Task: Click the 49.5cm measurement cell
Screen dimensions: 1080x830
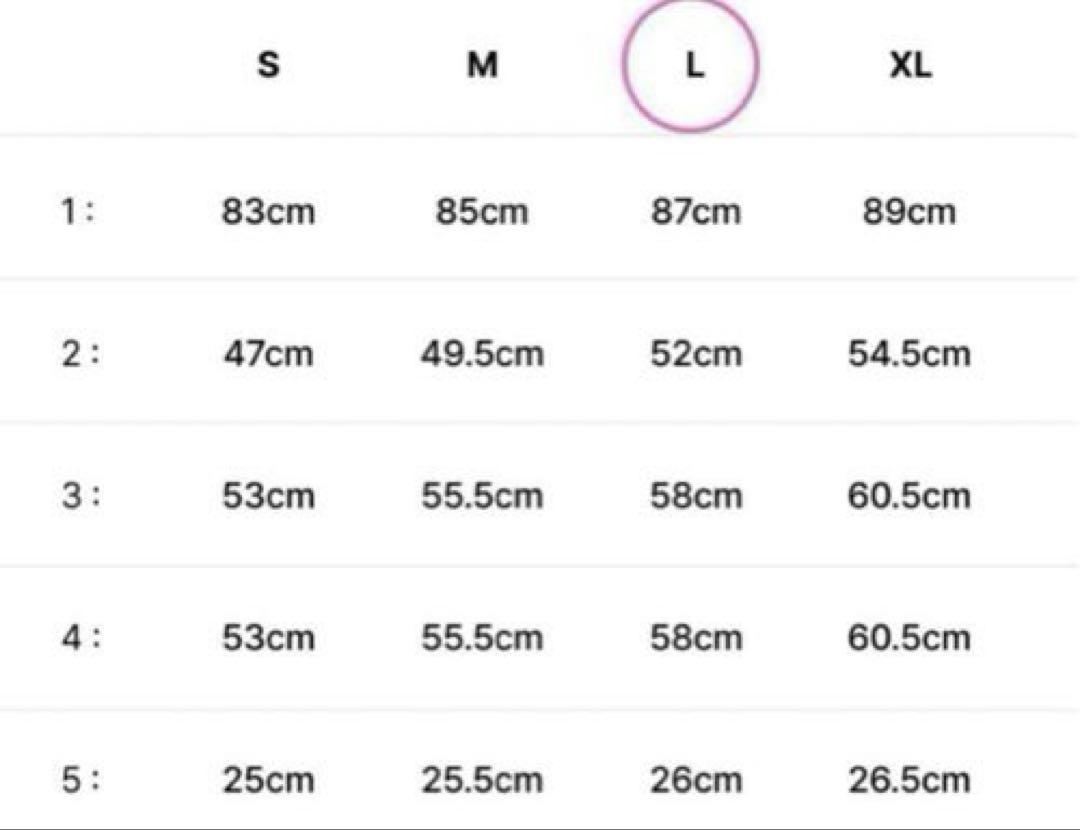Action: [x=482, y=354]
